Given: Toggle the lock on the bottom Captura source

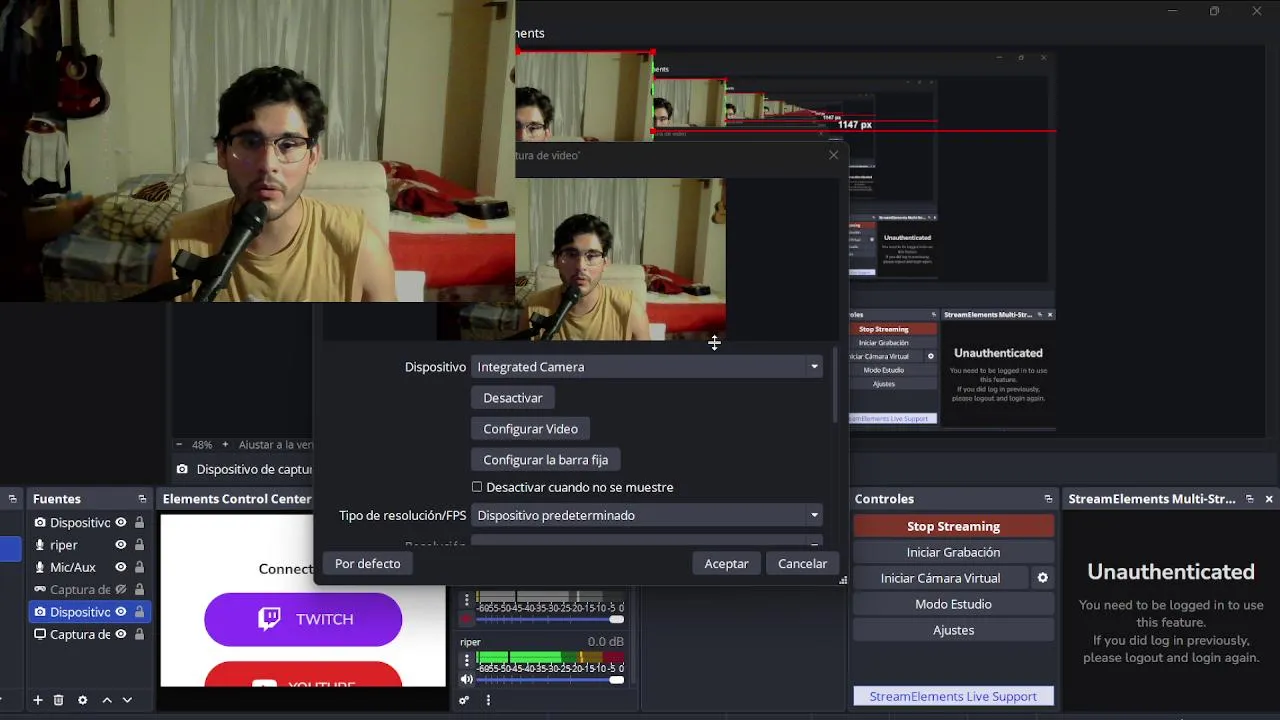Looking at the screenshot, I should point(139,634).
